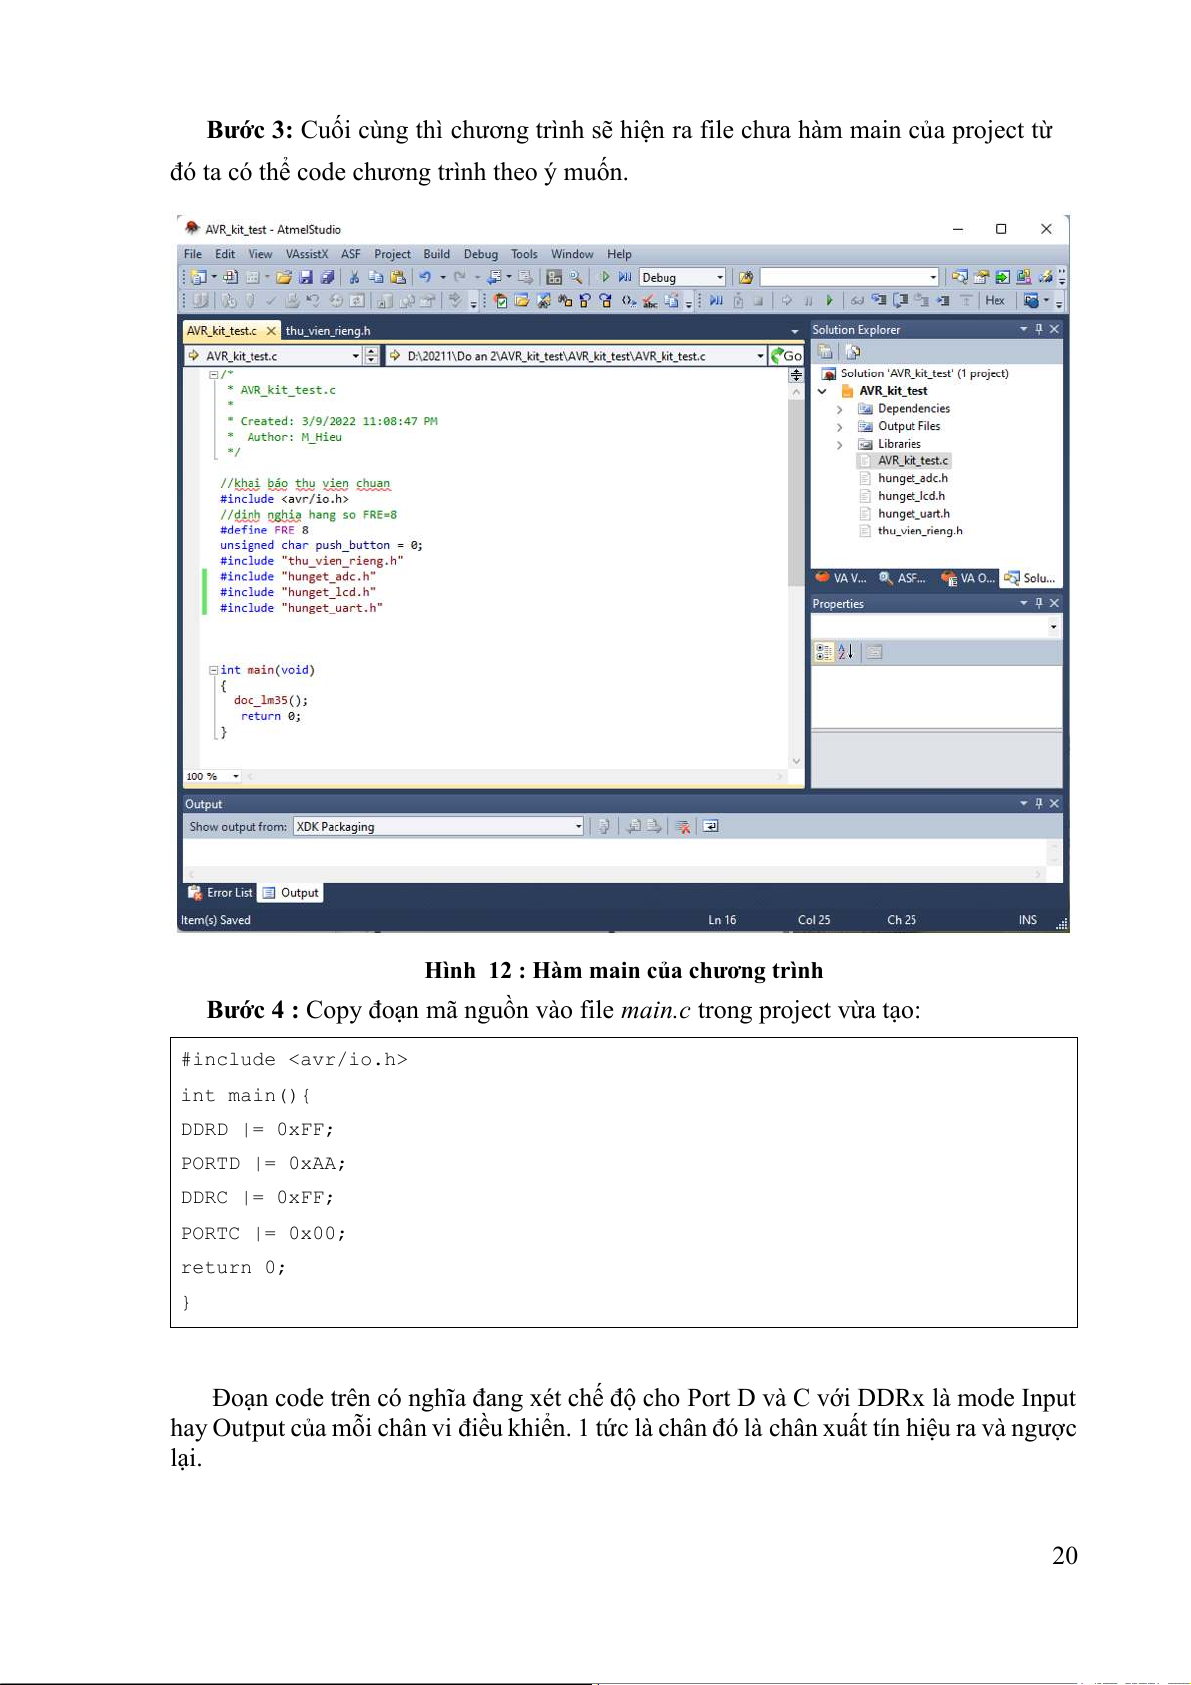Screen dimensions: 1191x1685
Task: Click the Alphabetical sort icon in Properties
Action: (x=846, y=652)
